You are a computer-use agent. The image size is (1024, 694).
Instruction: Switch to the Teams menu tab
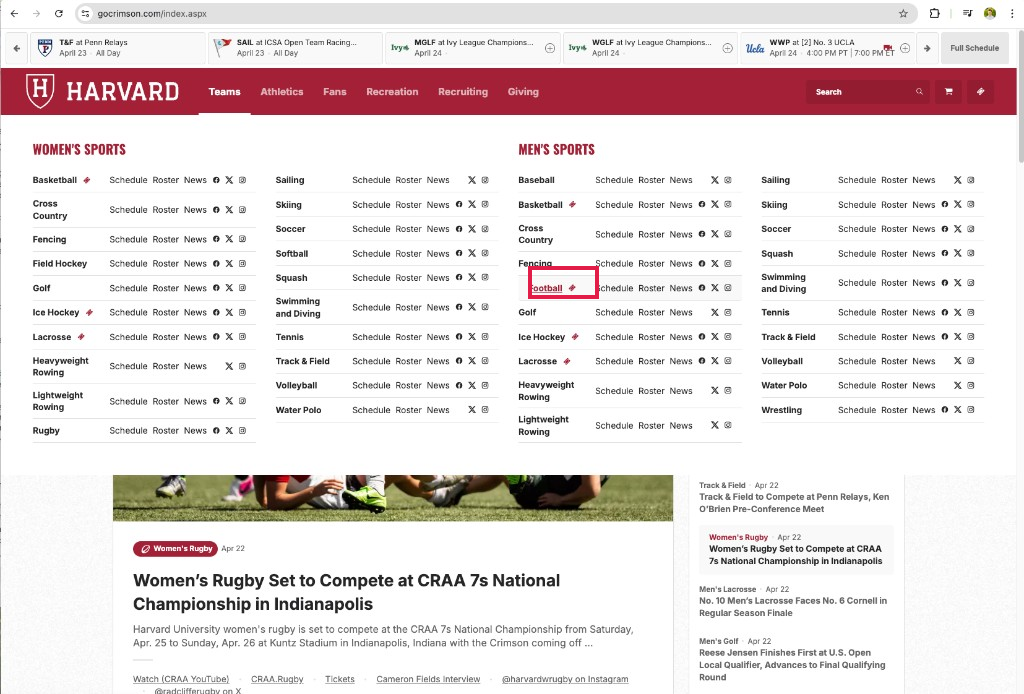[x=224, y=91]
